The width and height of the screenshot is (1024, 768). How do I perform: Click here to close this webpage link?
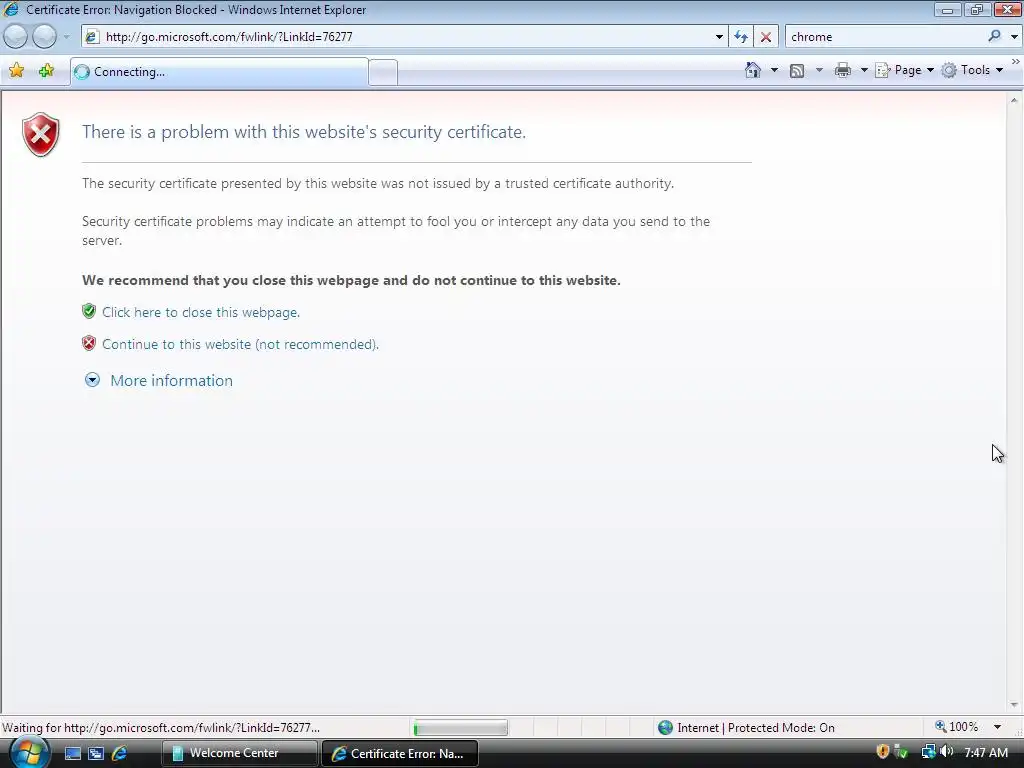coord(201,312)
